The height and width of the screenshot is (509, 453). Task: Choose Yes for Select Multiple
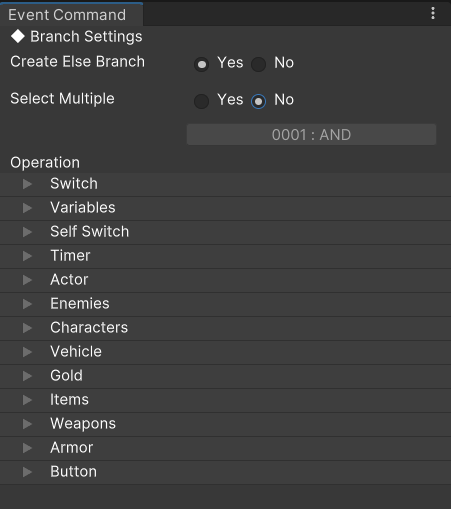pos(201,101)
